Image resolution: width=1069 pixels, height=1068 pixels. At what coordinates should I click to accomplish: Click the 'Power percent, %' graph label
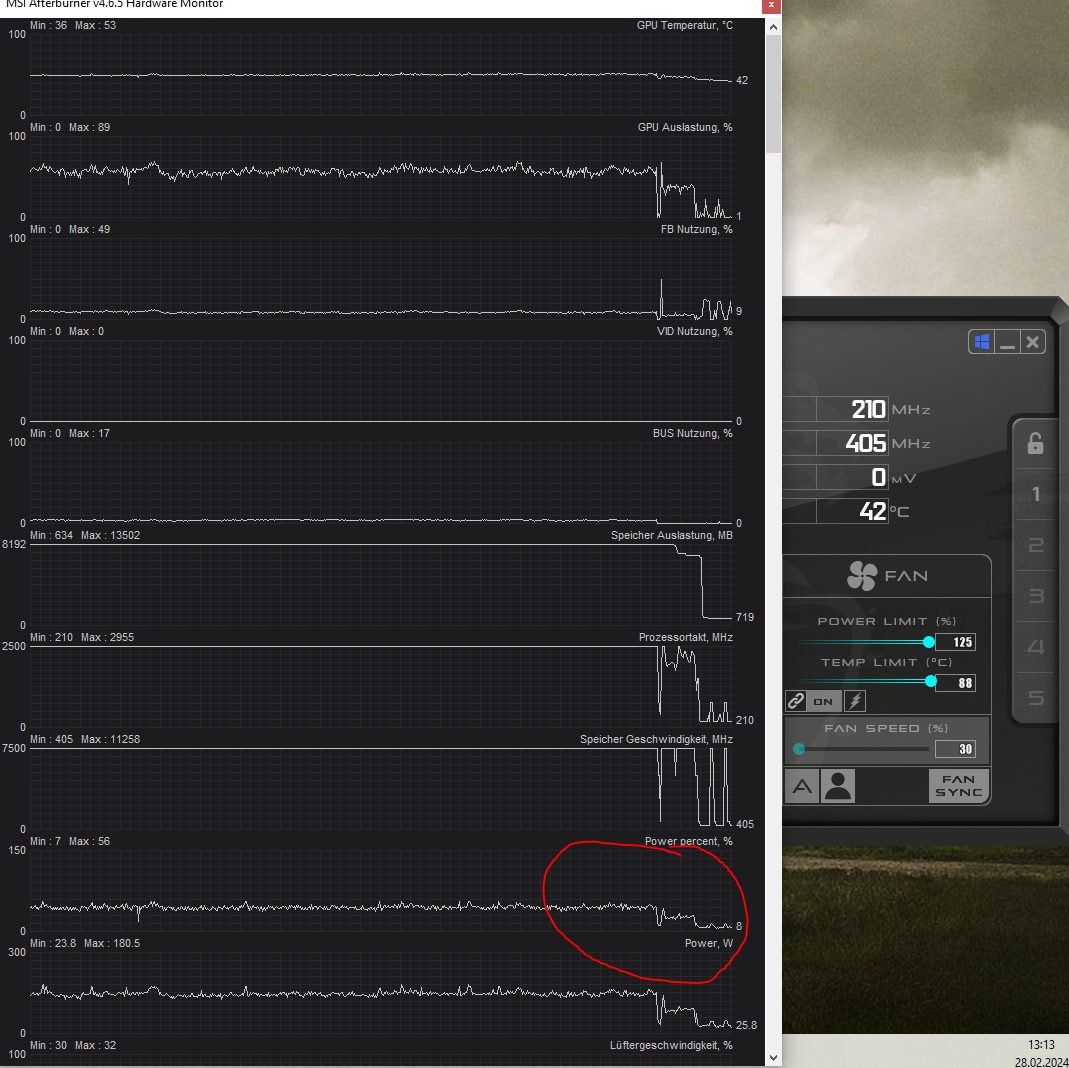[x=689, y=842]
